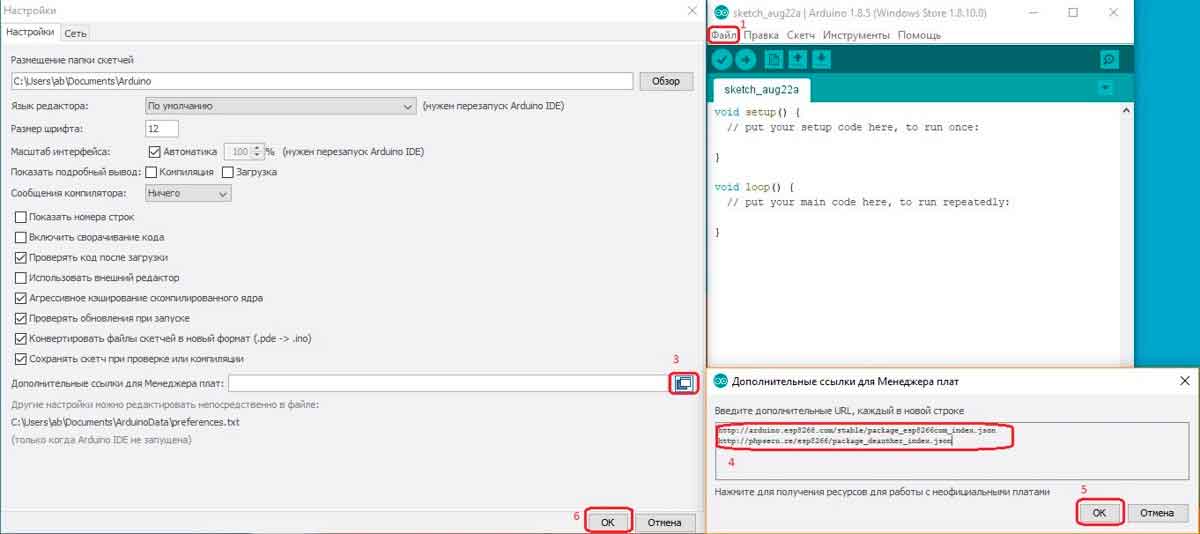Viewport: 1200px width, 534px height.
Task: Open a sketch with Open icon
Action: click(797, 59)
